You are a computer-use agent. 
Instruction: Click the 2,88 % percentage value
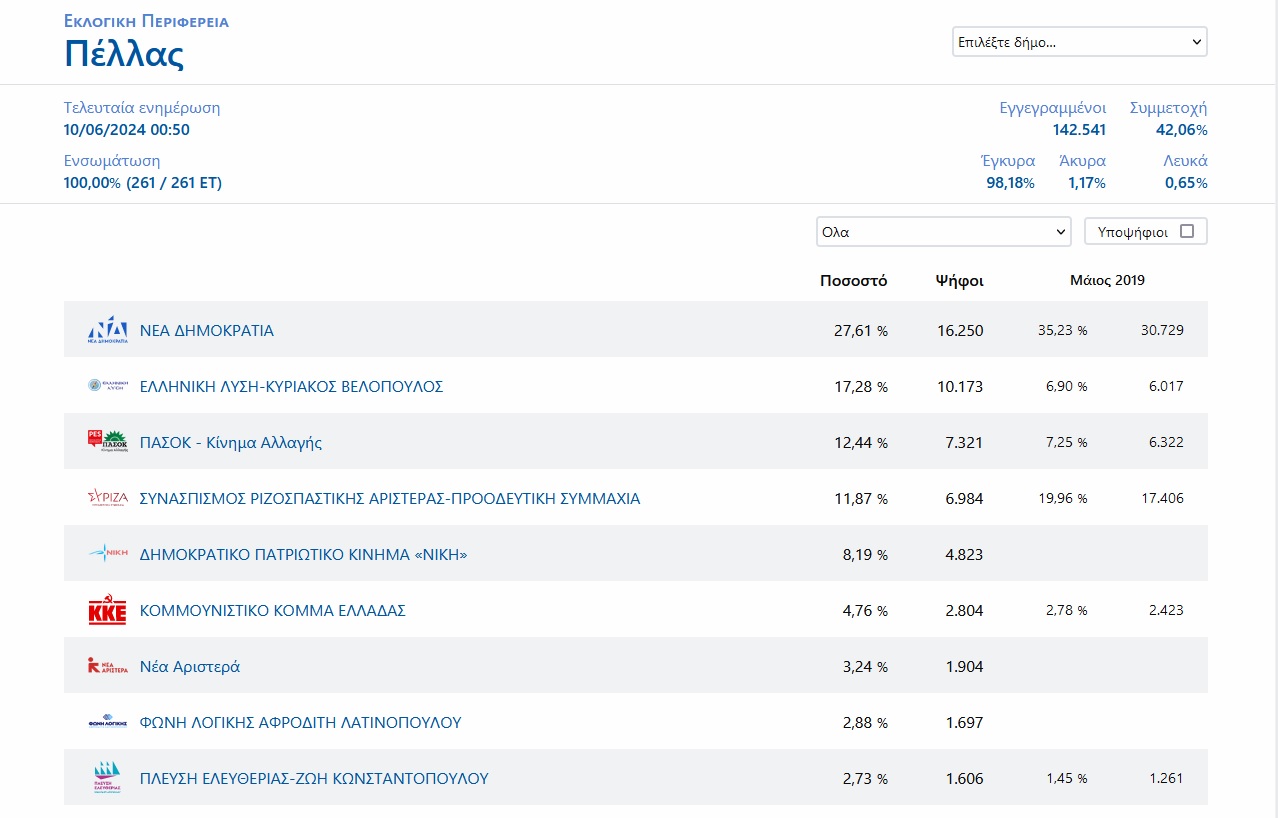865,723
